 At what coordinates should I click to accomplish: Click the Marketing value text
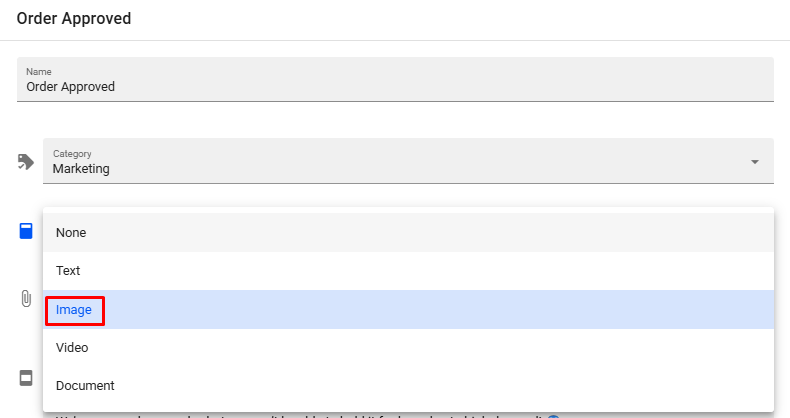(x=81, y=169)
